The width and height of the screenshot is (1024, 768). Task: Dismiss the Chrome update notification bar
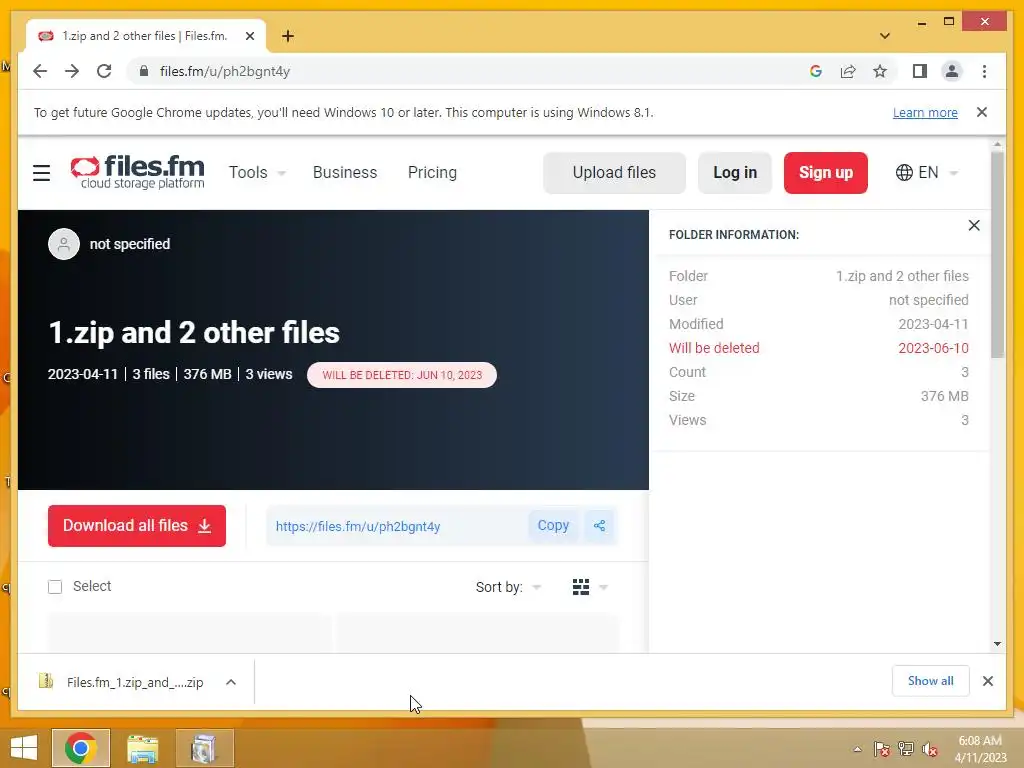[x=982, y=112]
